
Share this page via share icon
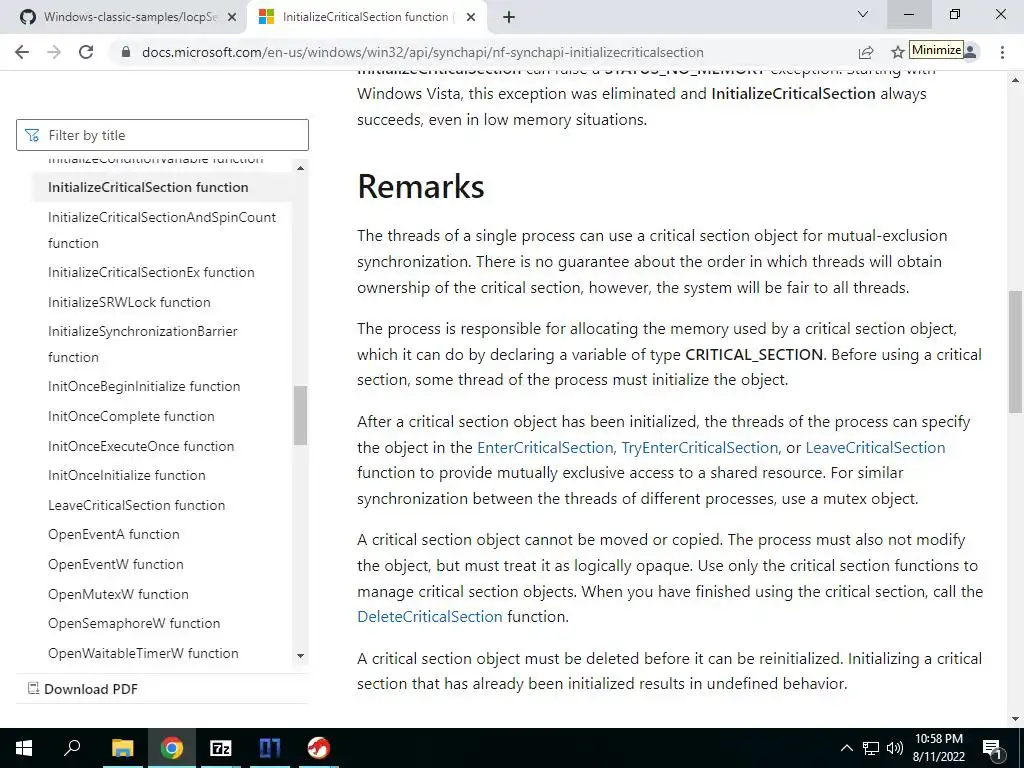pos(866,52)
